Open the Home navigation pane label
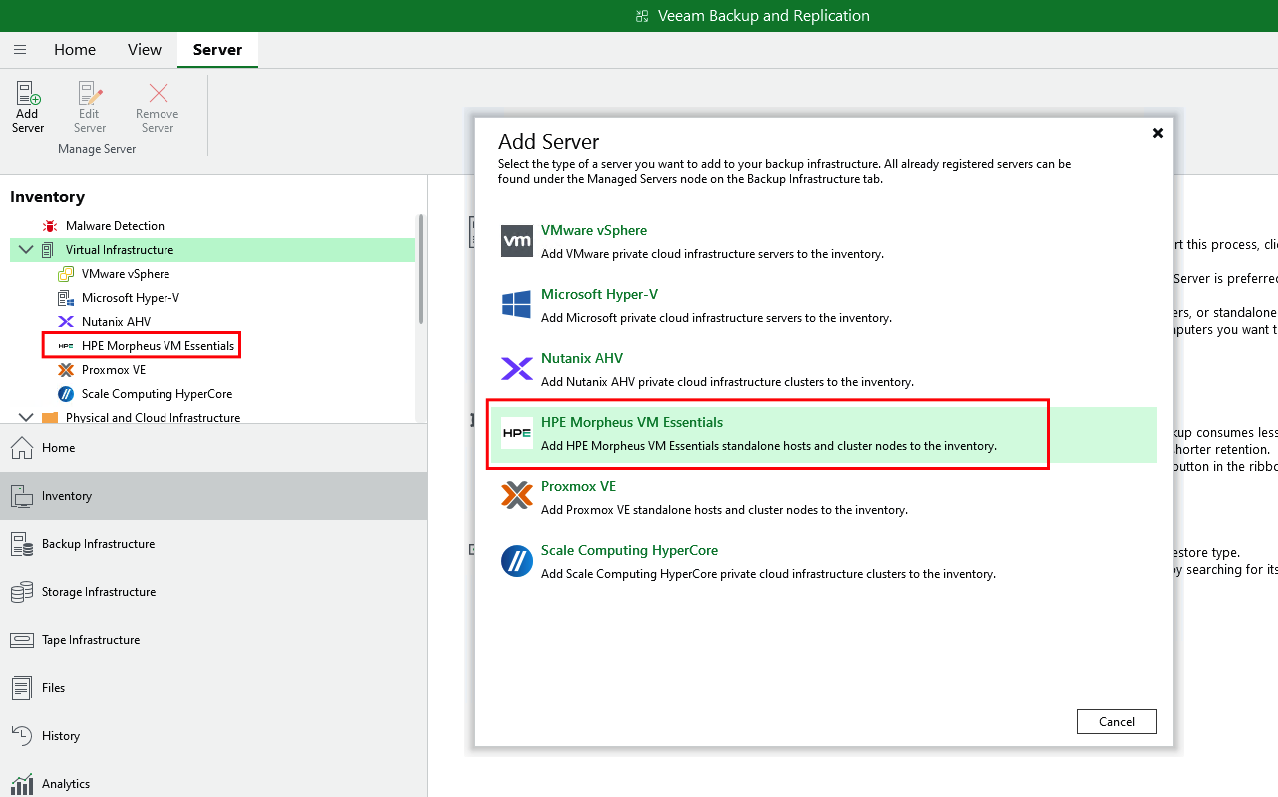 pyautogui.click(x=58, y=448)
